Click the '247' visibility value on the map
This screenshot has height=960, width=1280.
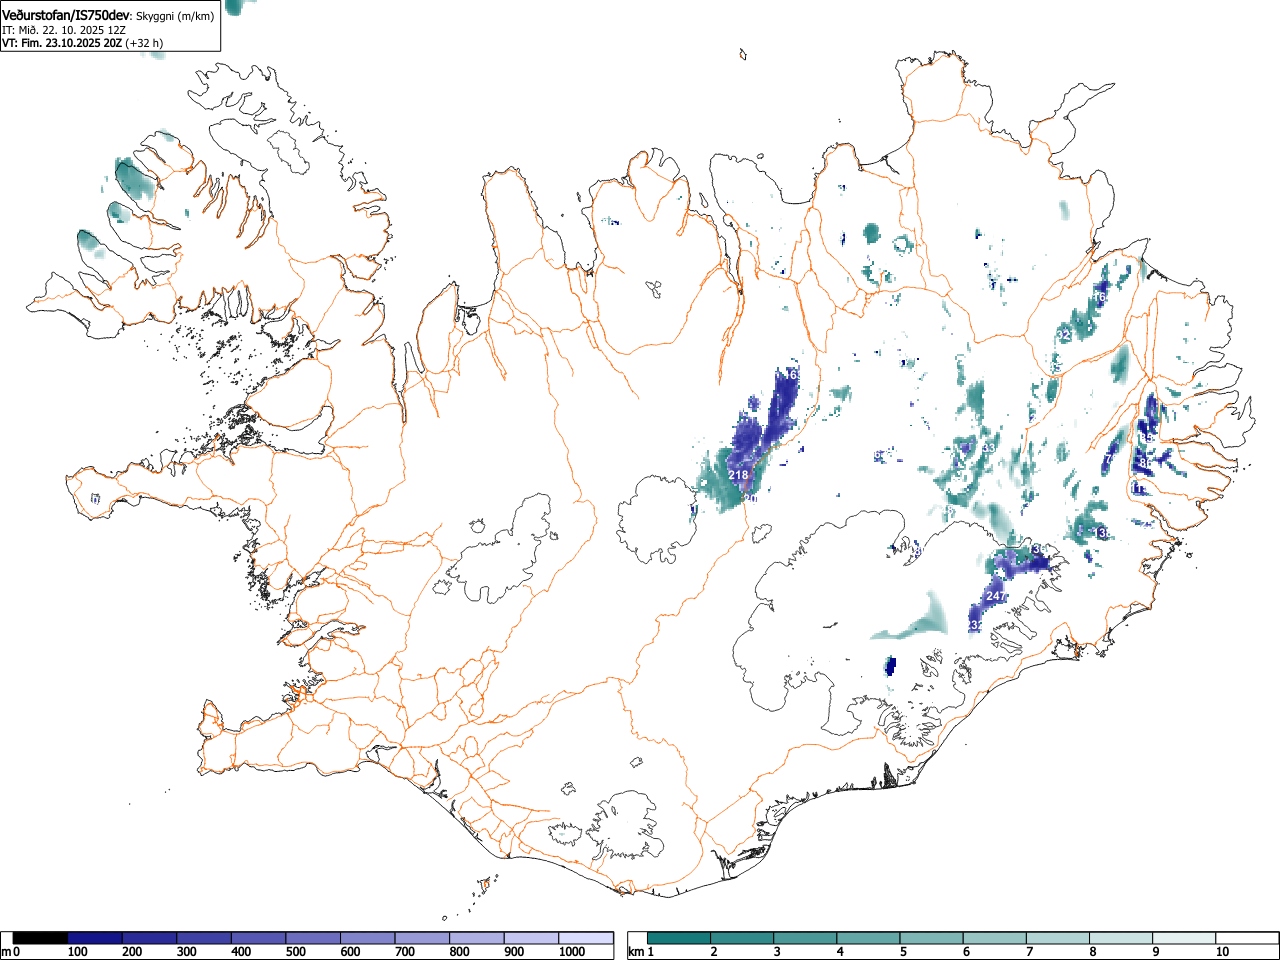click(x=995, y=596)
